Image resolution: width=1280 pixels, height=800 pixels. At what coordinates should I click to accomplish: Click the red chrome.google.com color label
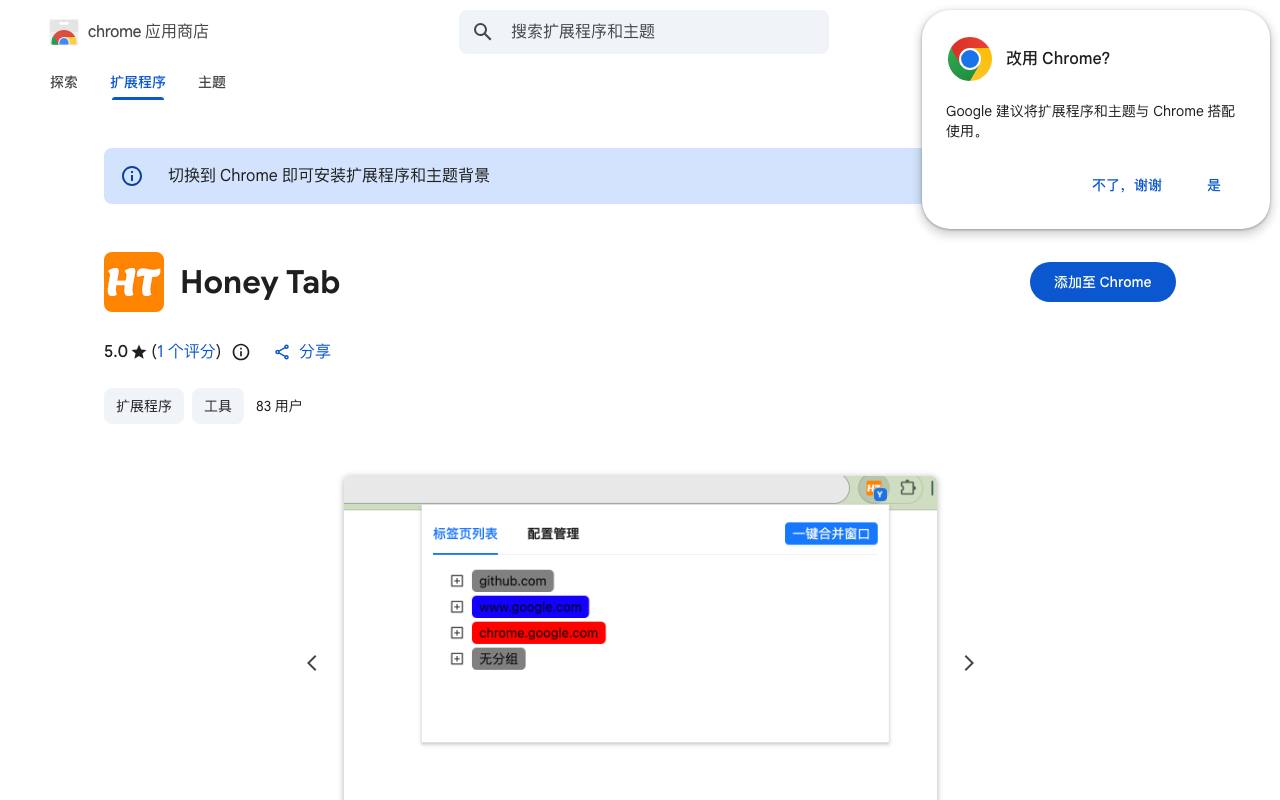tap(539, 633)
